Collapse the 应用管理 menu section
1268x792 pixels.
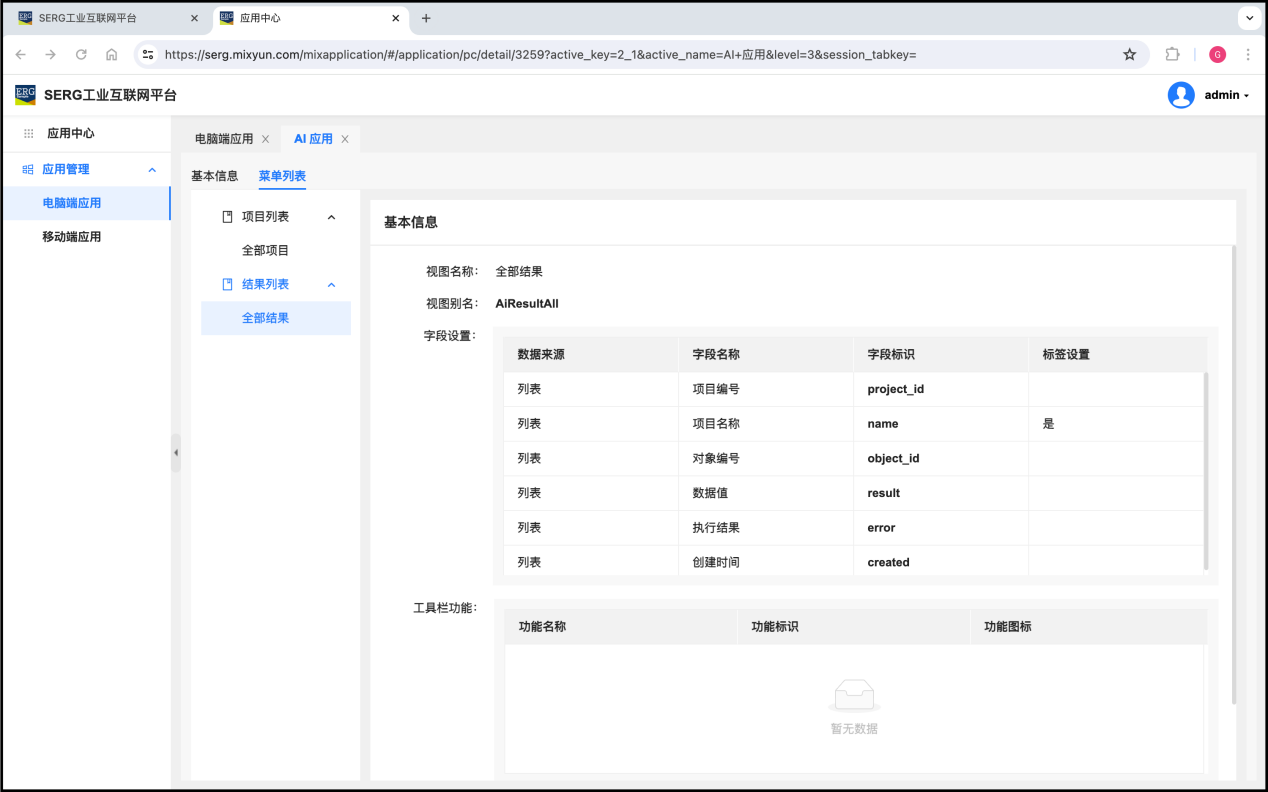[x=152, y=170]
